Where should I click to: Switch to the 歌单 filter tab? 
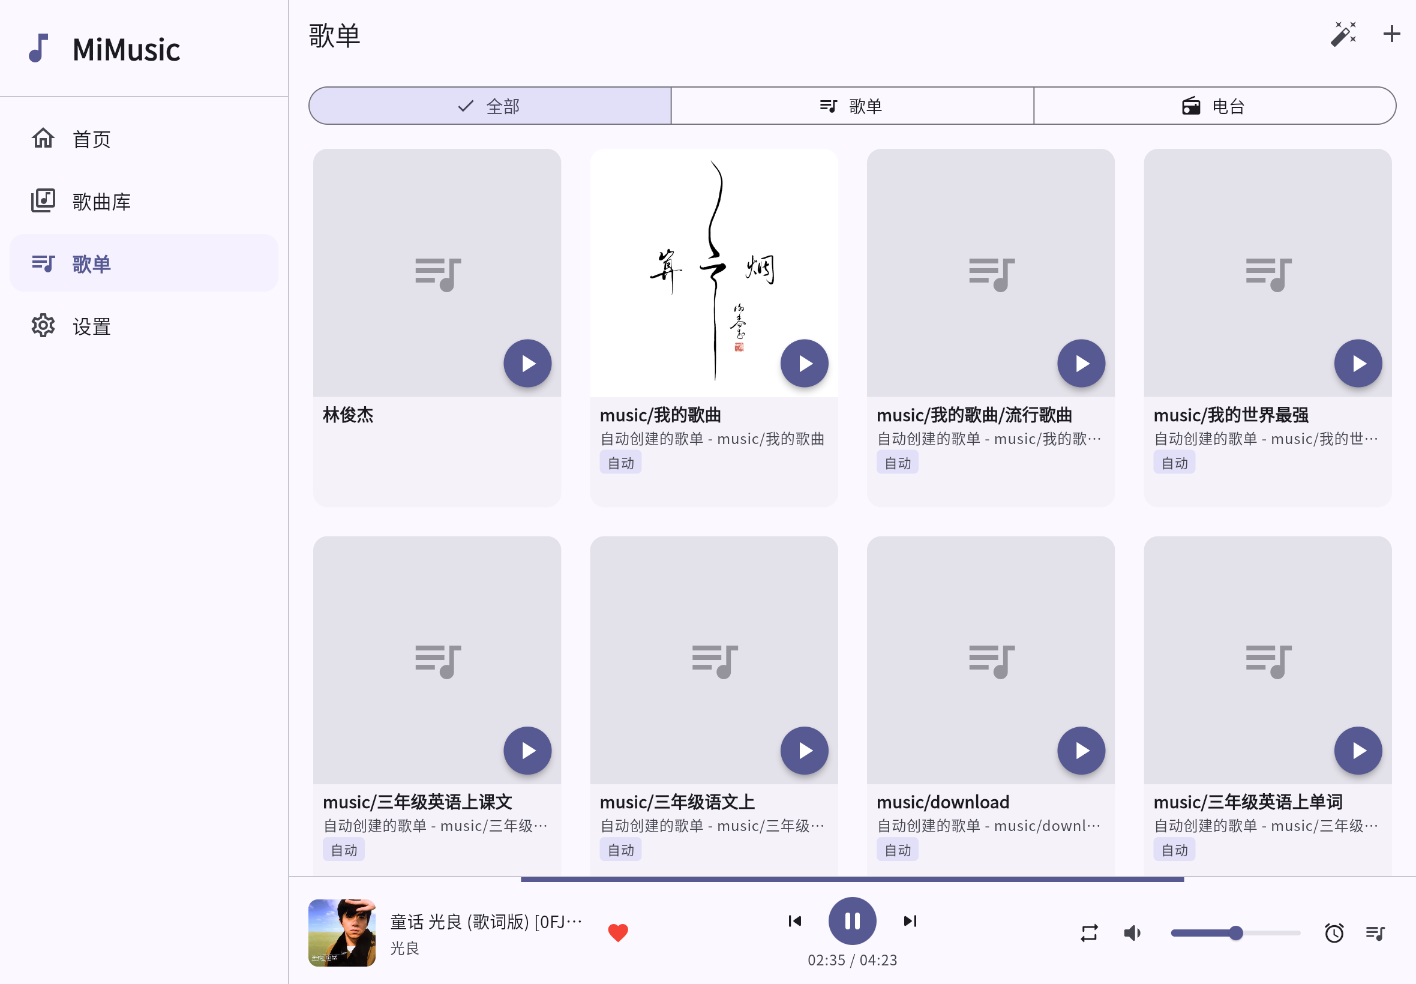(852, 106)
